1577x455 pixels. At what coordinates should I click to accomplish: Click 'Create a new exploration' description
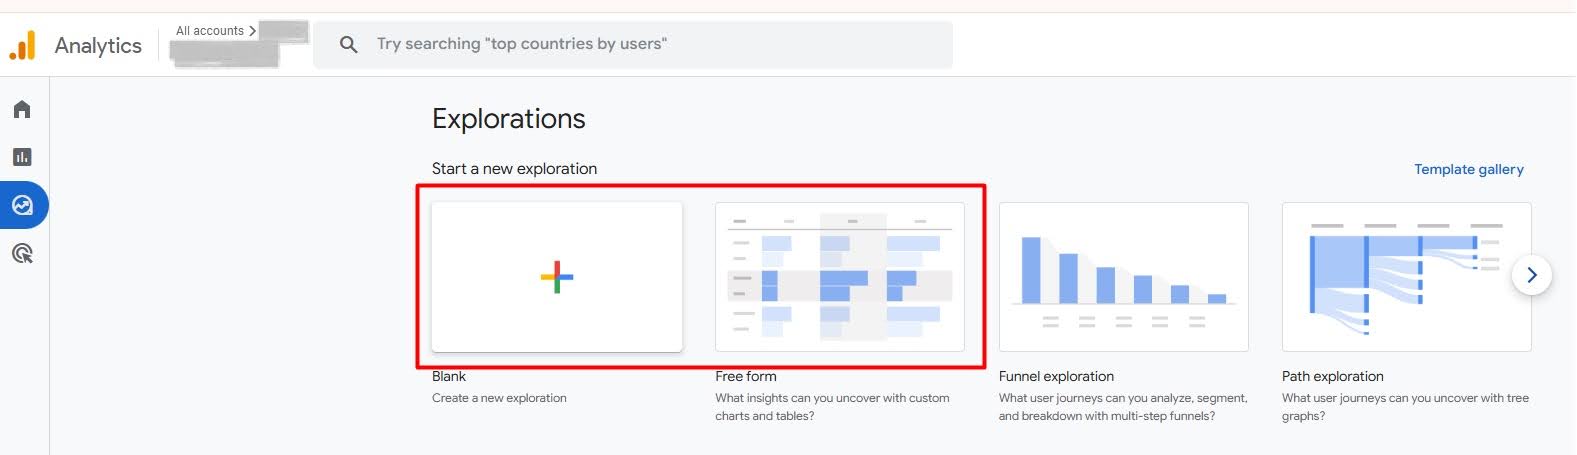[x=499, y=398]
